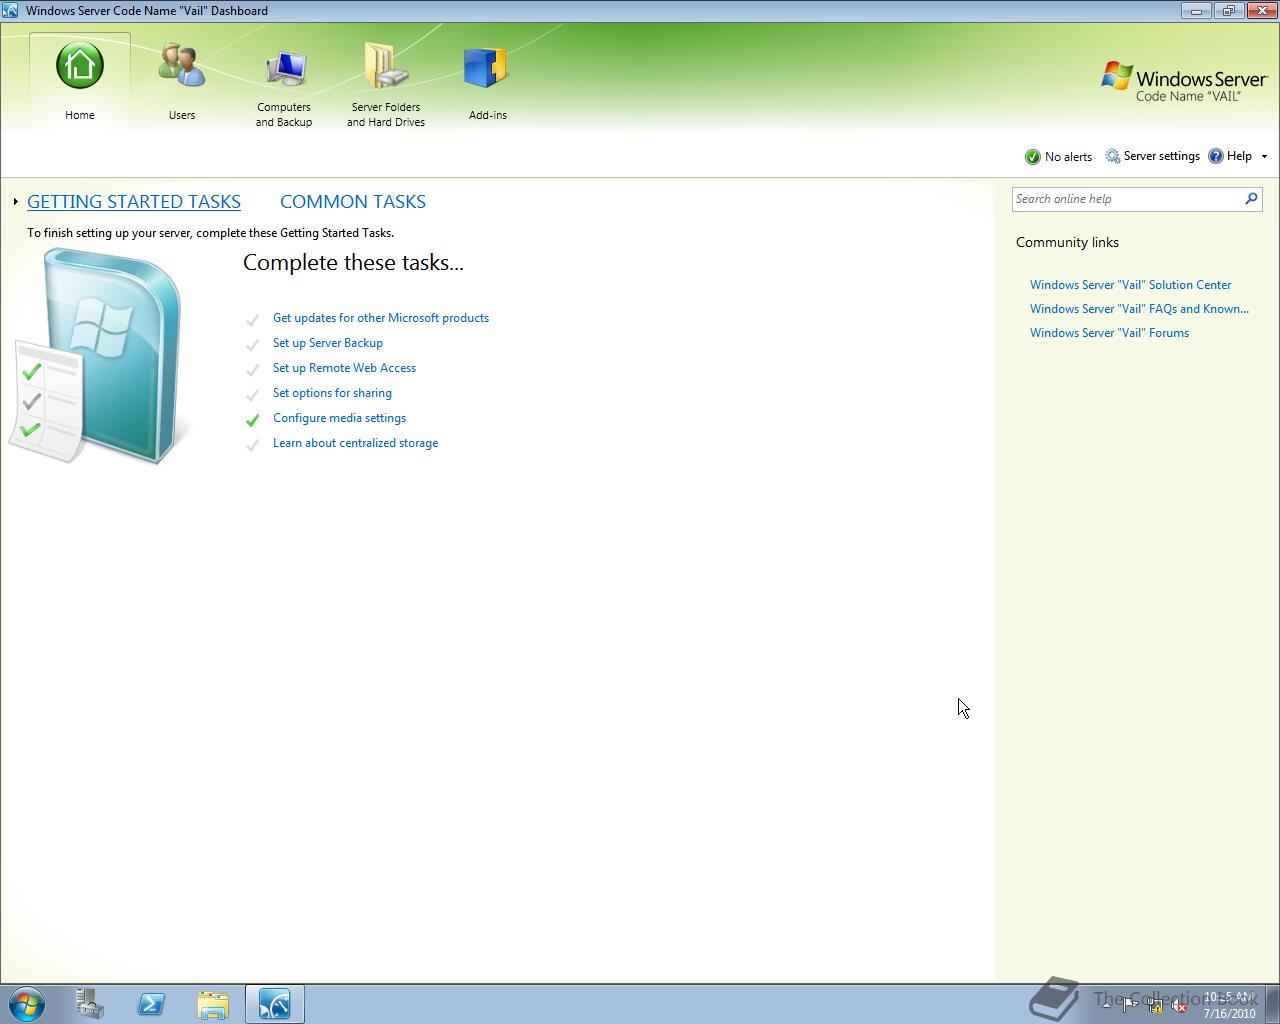1280x1024 pixels.
Task: Open Windows Explorer from taskbar
Action: click(213, 1004)
